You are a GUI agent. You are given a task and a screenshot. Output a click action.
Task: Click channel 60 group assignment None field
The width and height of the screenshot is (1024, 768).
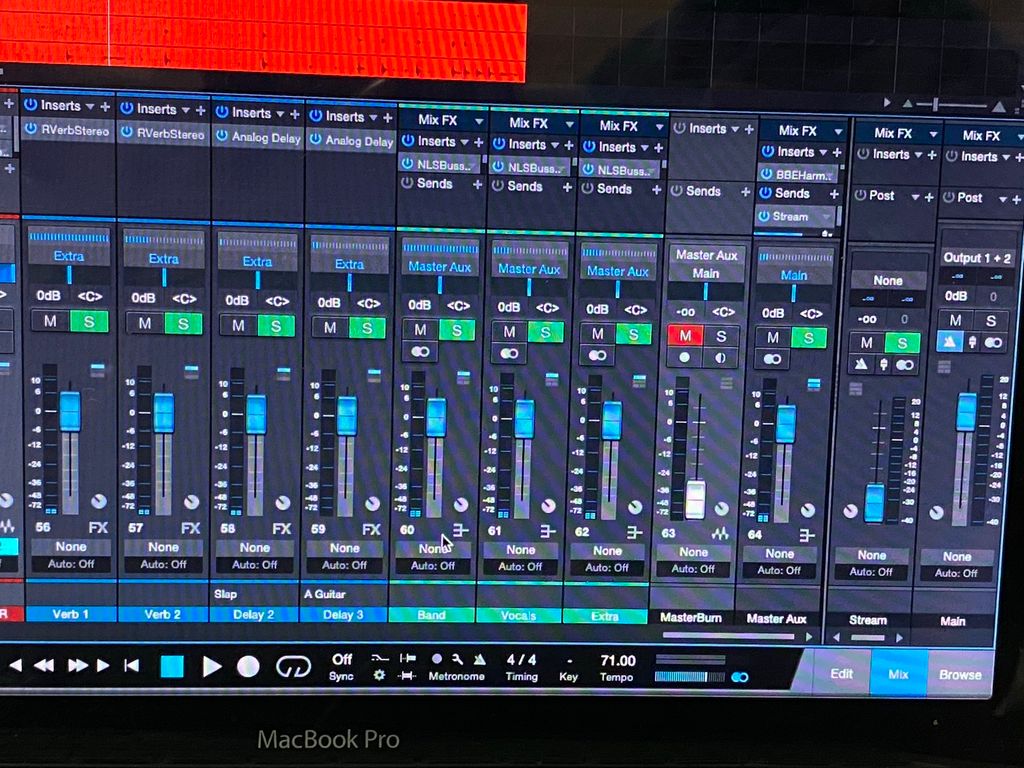434,549
